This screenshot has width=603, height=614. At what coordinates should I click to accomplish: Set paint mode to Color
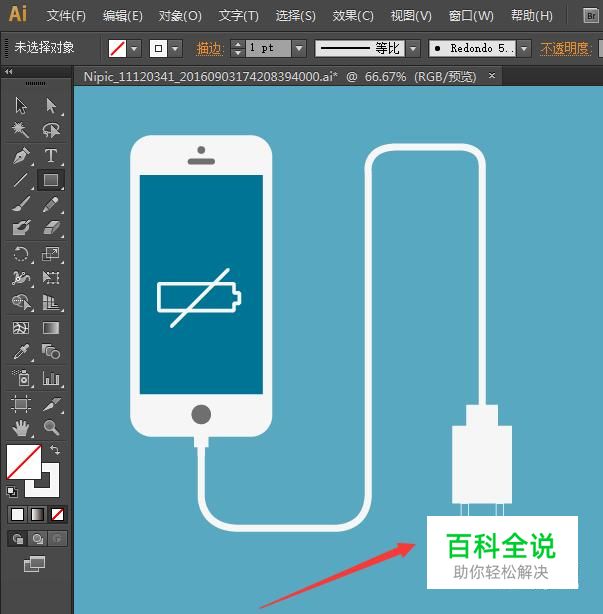(18, 515)
